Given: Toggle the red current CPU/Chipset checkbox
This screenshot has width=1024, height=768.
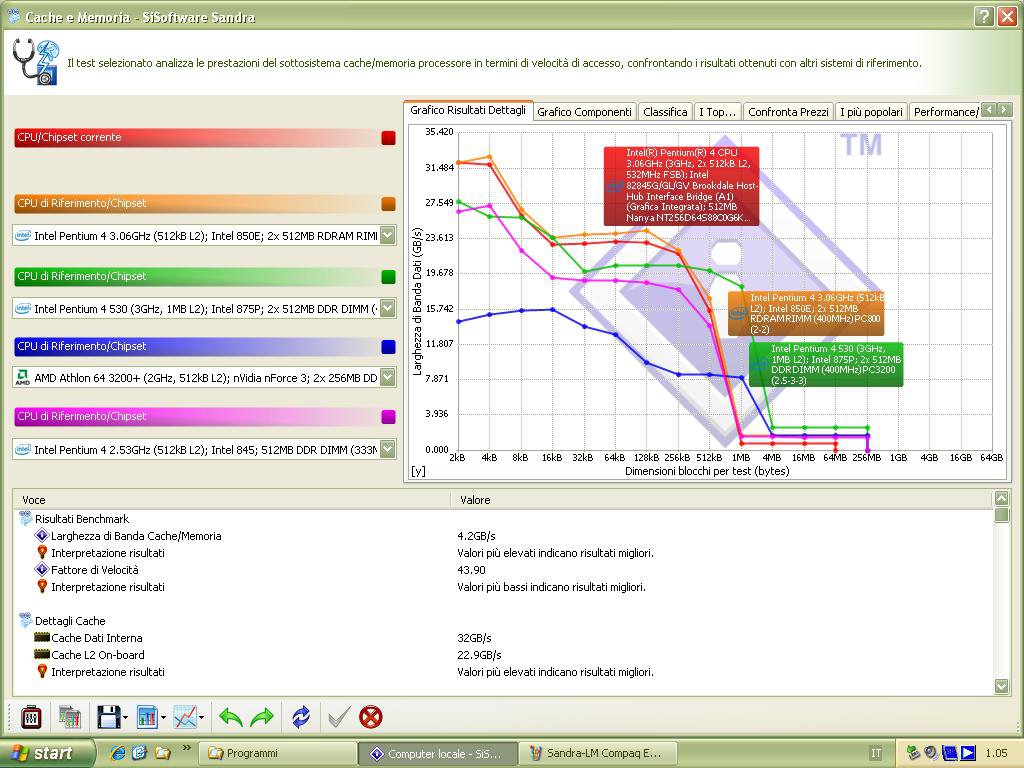Looking at the screenshot, I should tap(388, 138).
